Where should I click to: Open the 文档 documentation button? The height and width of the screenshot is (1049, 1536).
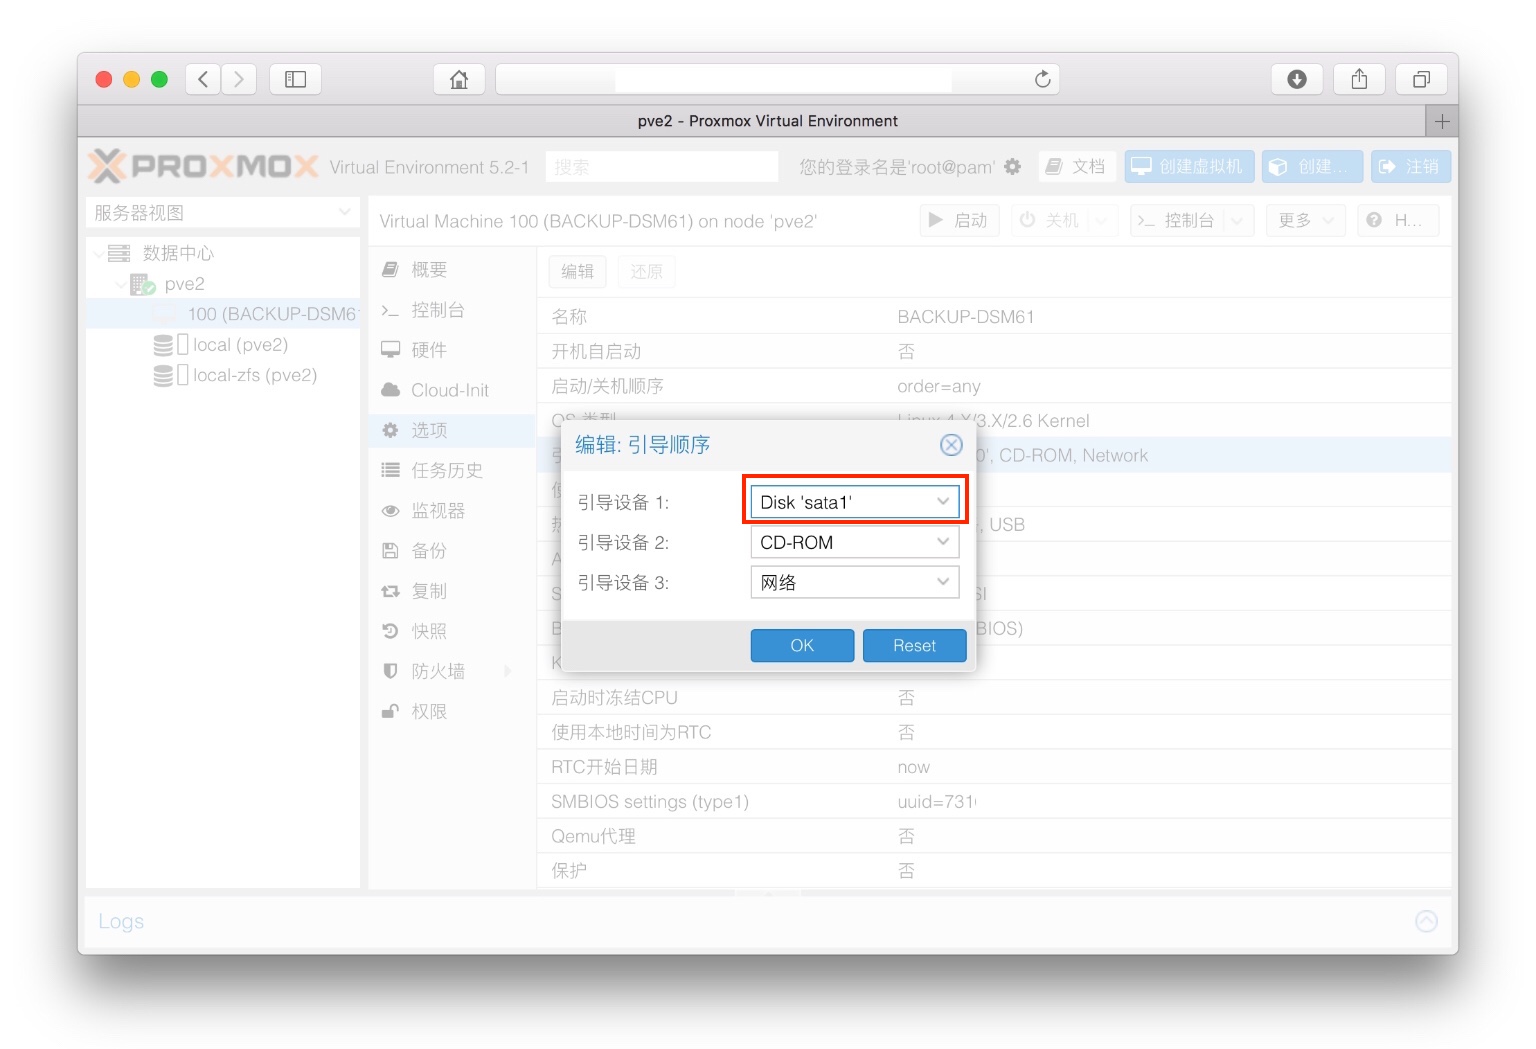tap(1076, 167)
